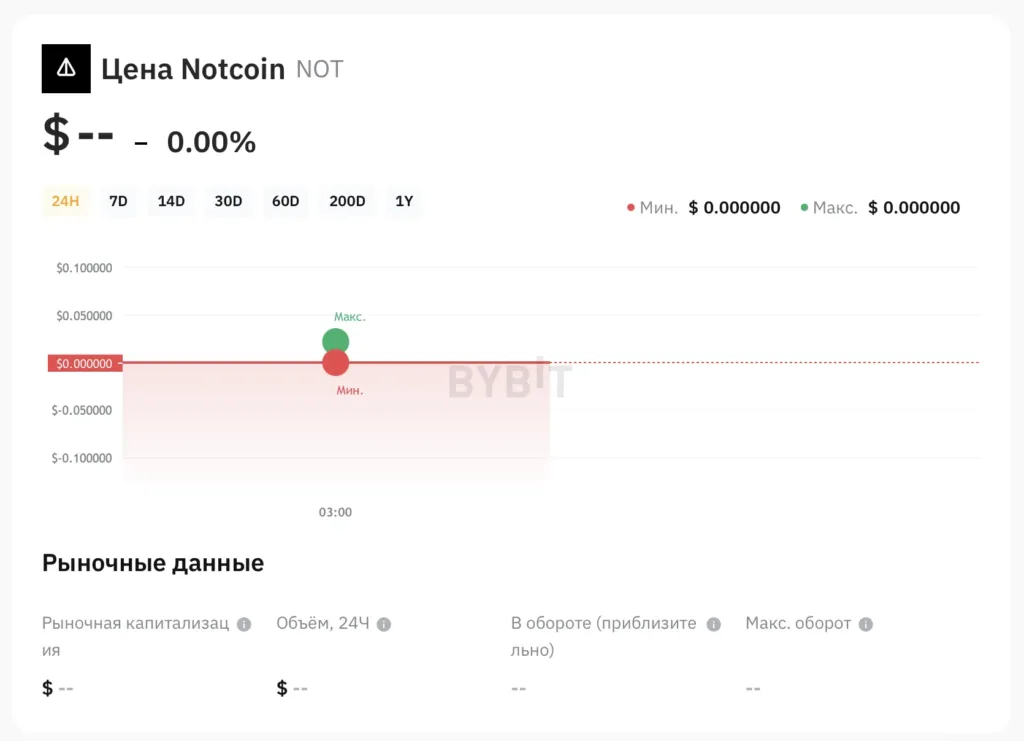The image size is (1024, 741).
Task: Click green Макс. marker on the chart
Action: click(x=336, y=340)
